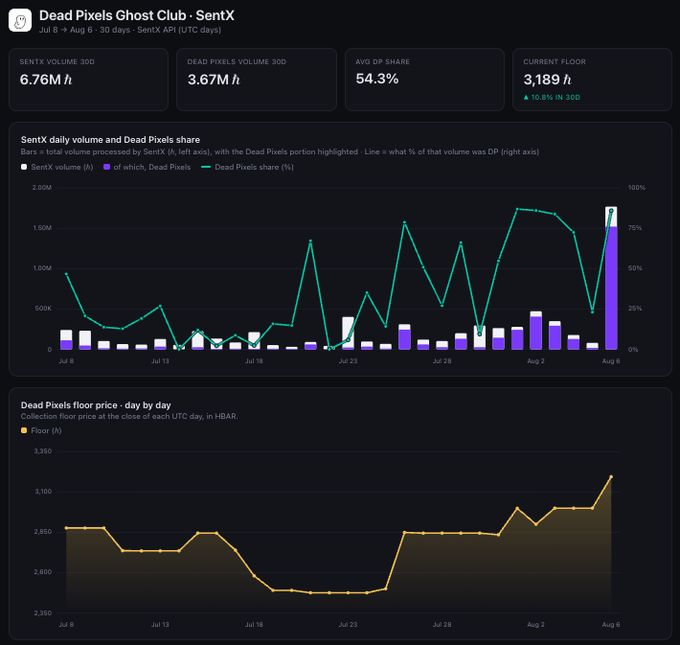Screen dimensions: 680x645
Task: Toggle the teal Dead Pixels share legend line
Action: [x=206, y=167]
